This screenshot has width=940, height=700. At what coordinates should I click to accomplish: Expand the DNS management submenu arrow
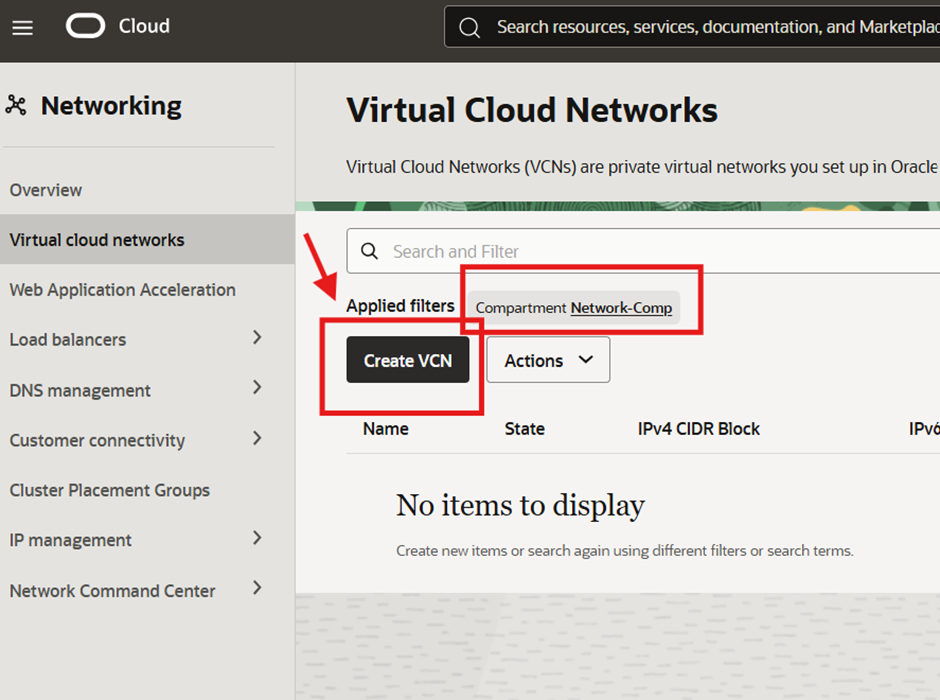[x=257, y=388]
